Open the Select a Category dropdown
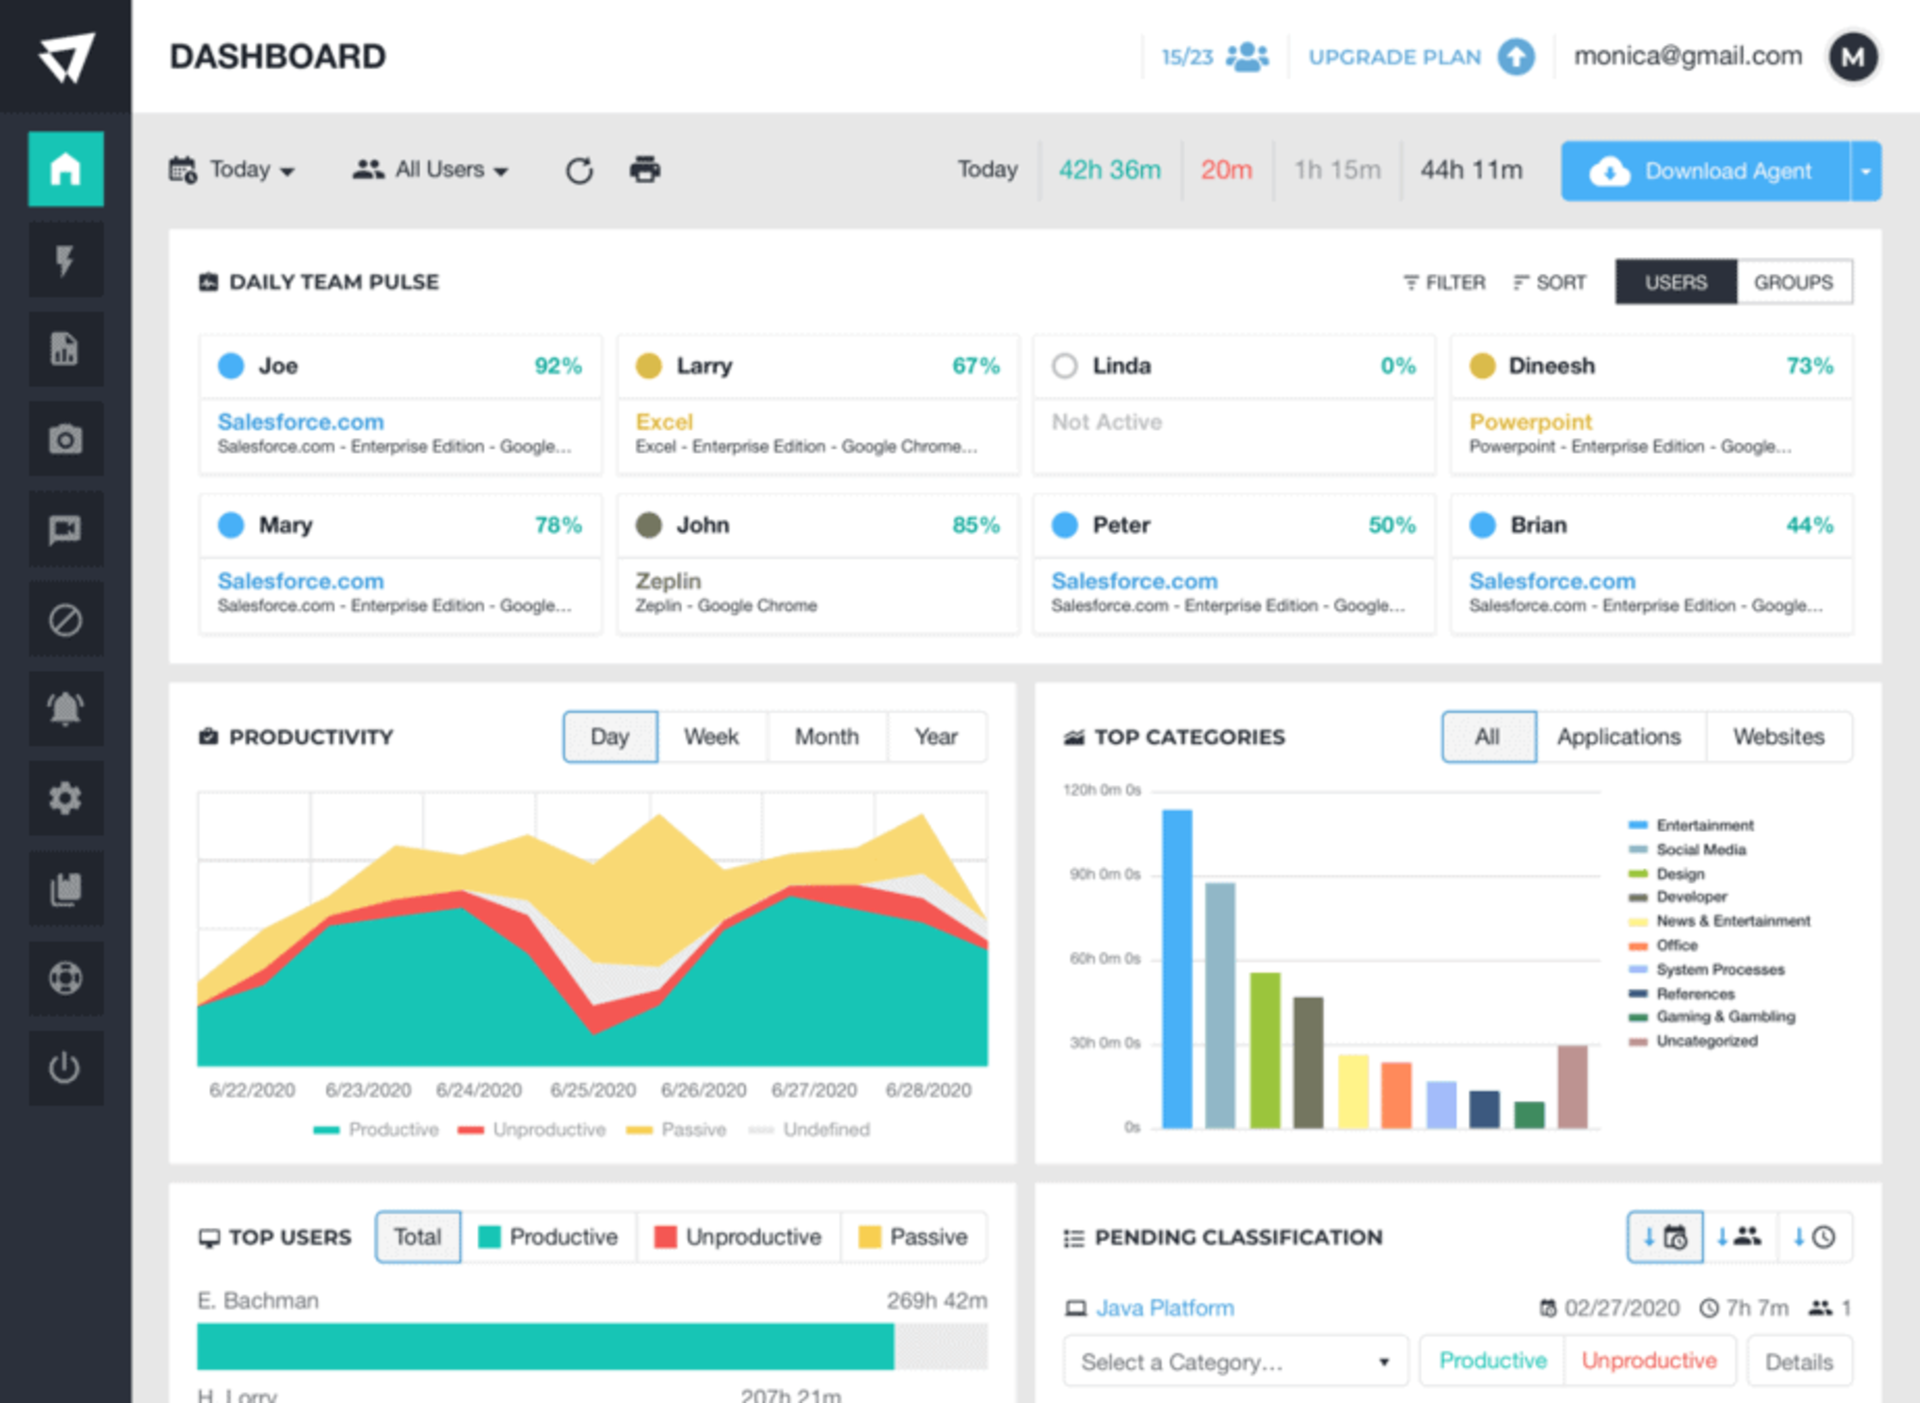1920x1403 pixels. 1235,1361
